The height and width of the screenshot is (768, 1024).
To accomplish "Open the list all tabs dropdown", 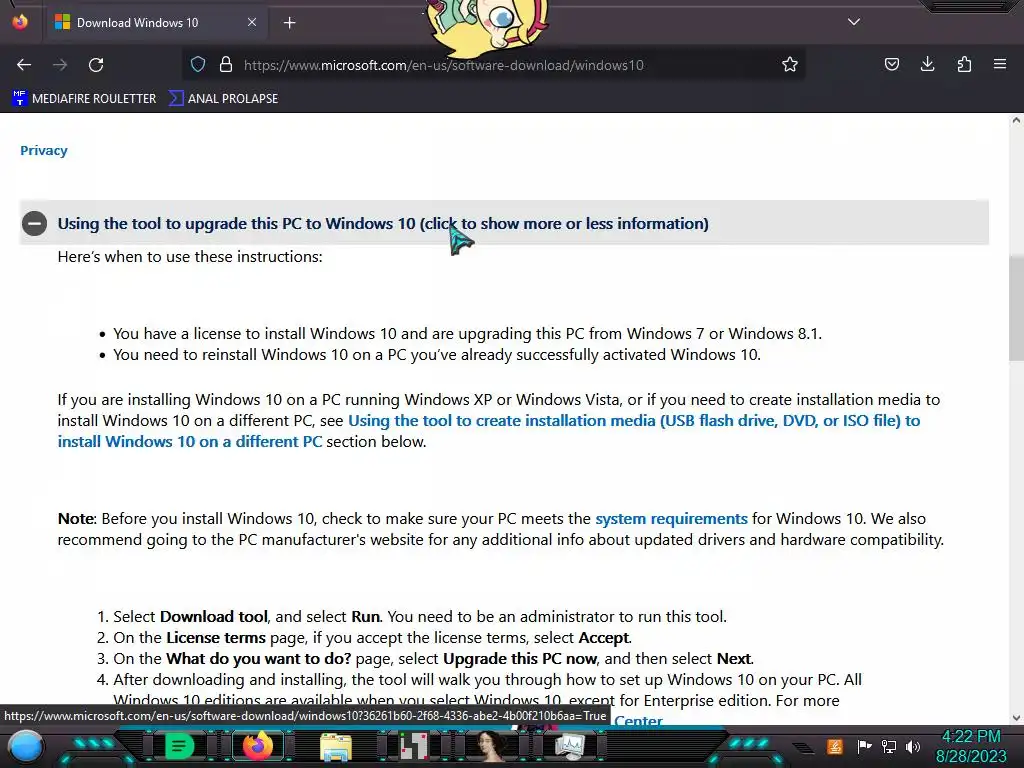I will 854,22.
